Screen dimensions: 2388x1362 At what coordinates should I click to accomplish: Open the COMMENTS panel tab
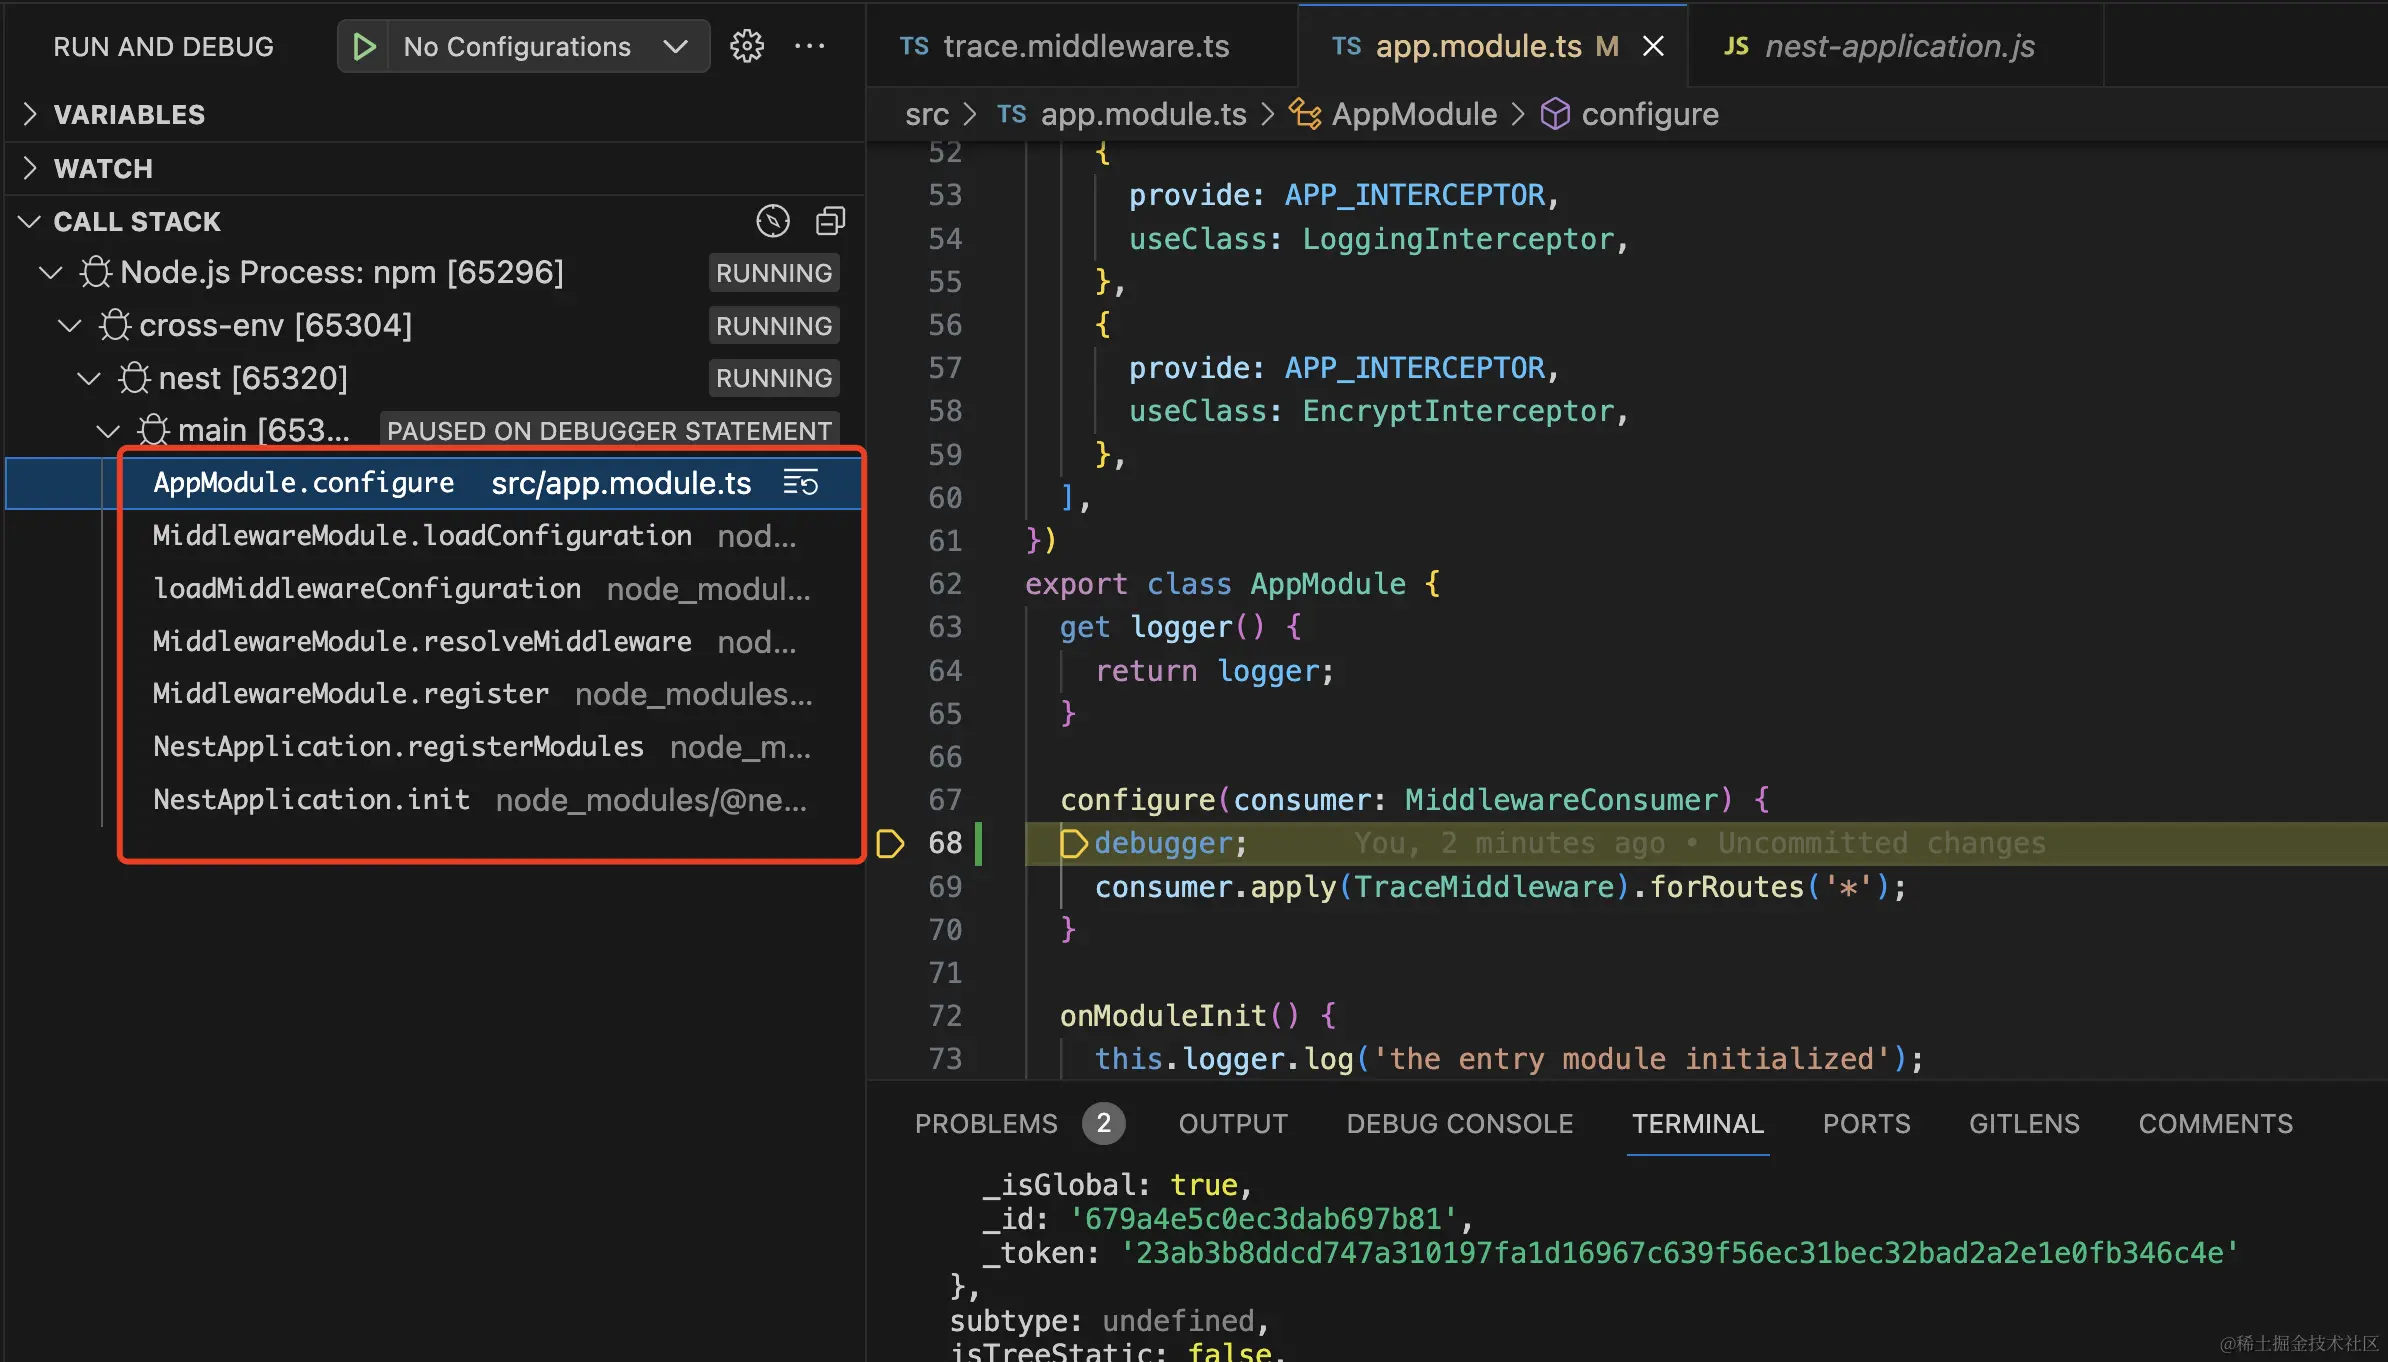(2215, 1124)
